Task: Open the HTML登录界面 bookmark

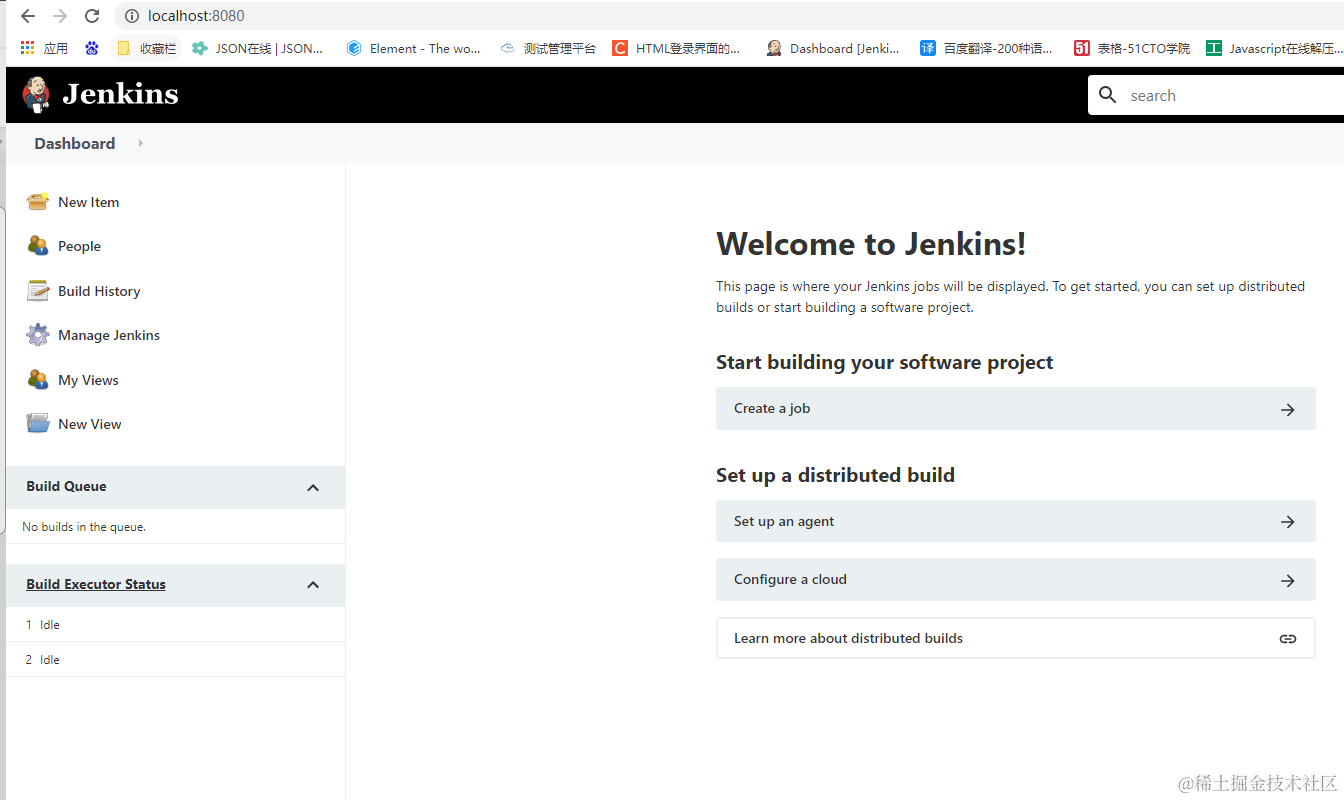Action: pos(677,48)
